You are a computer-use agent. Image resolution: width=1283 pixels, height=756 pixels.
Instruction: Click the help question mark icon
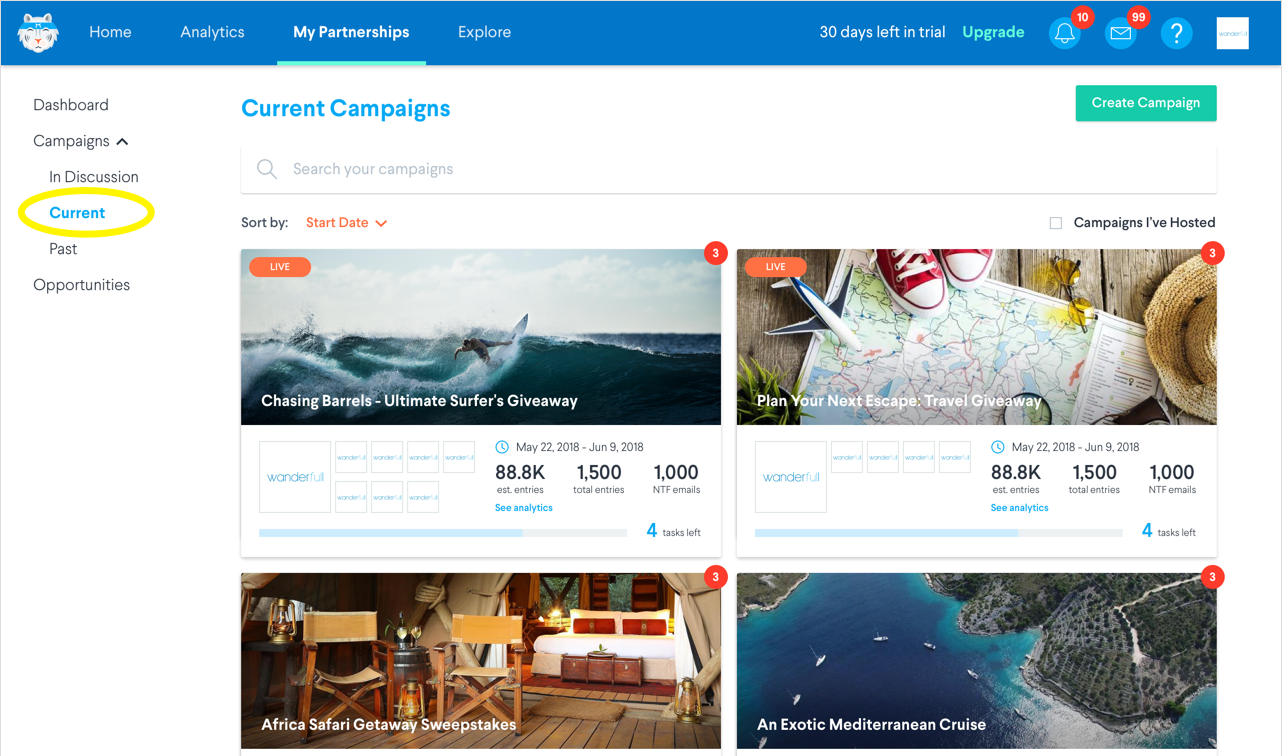(x=1177, y=33)
